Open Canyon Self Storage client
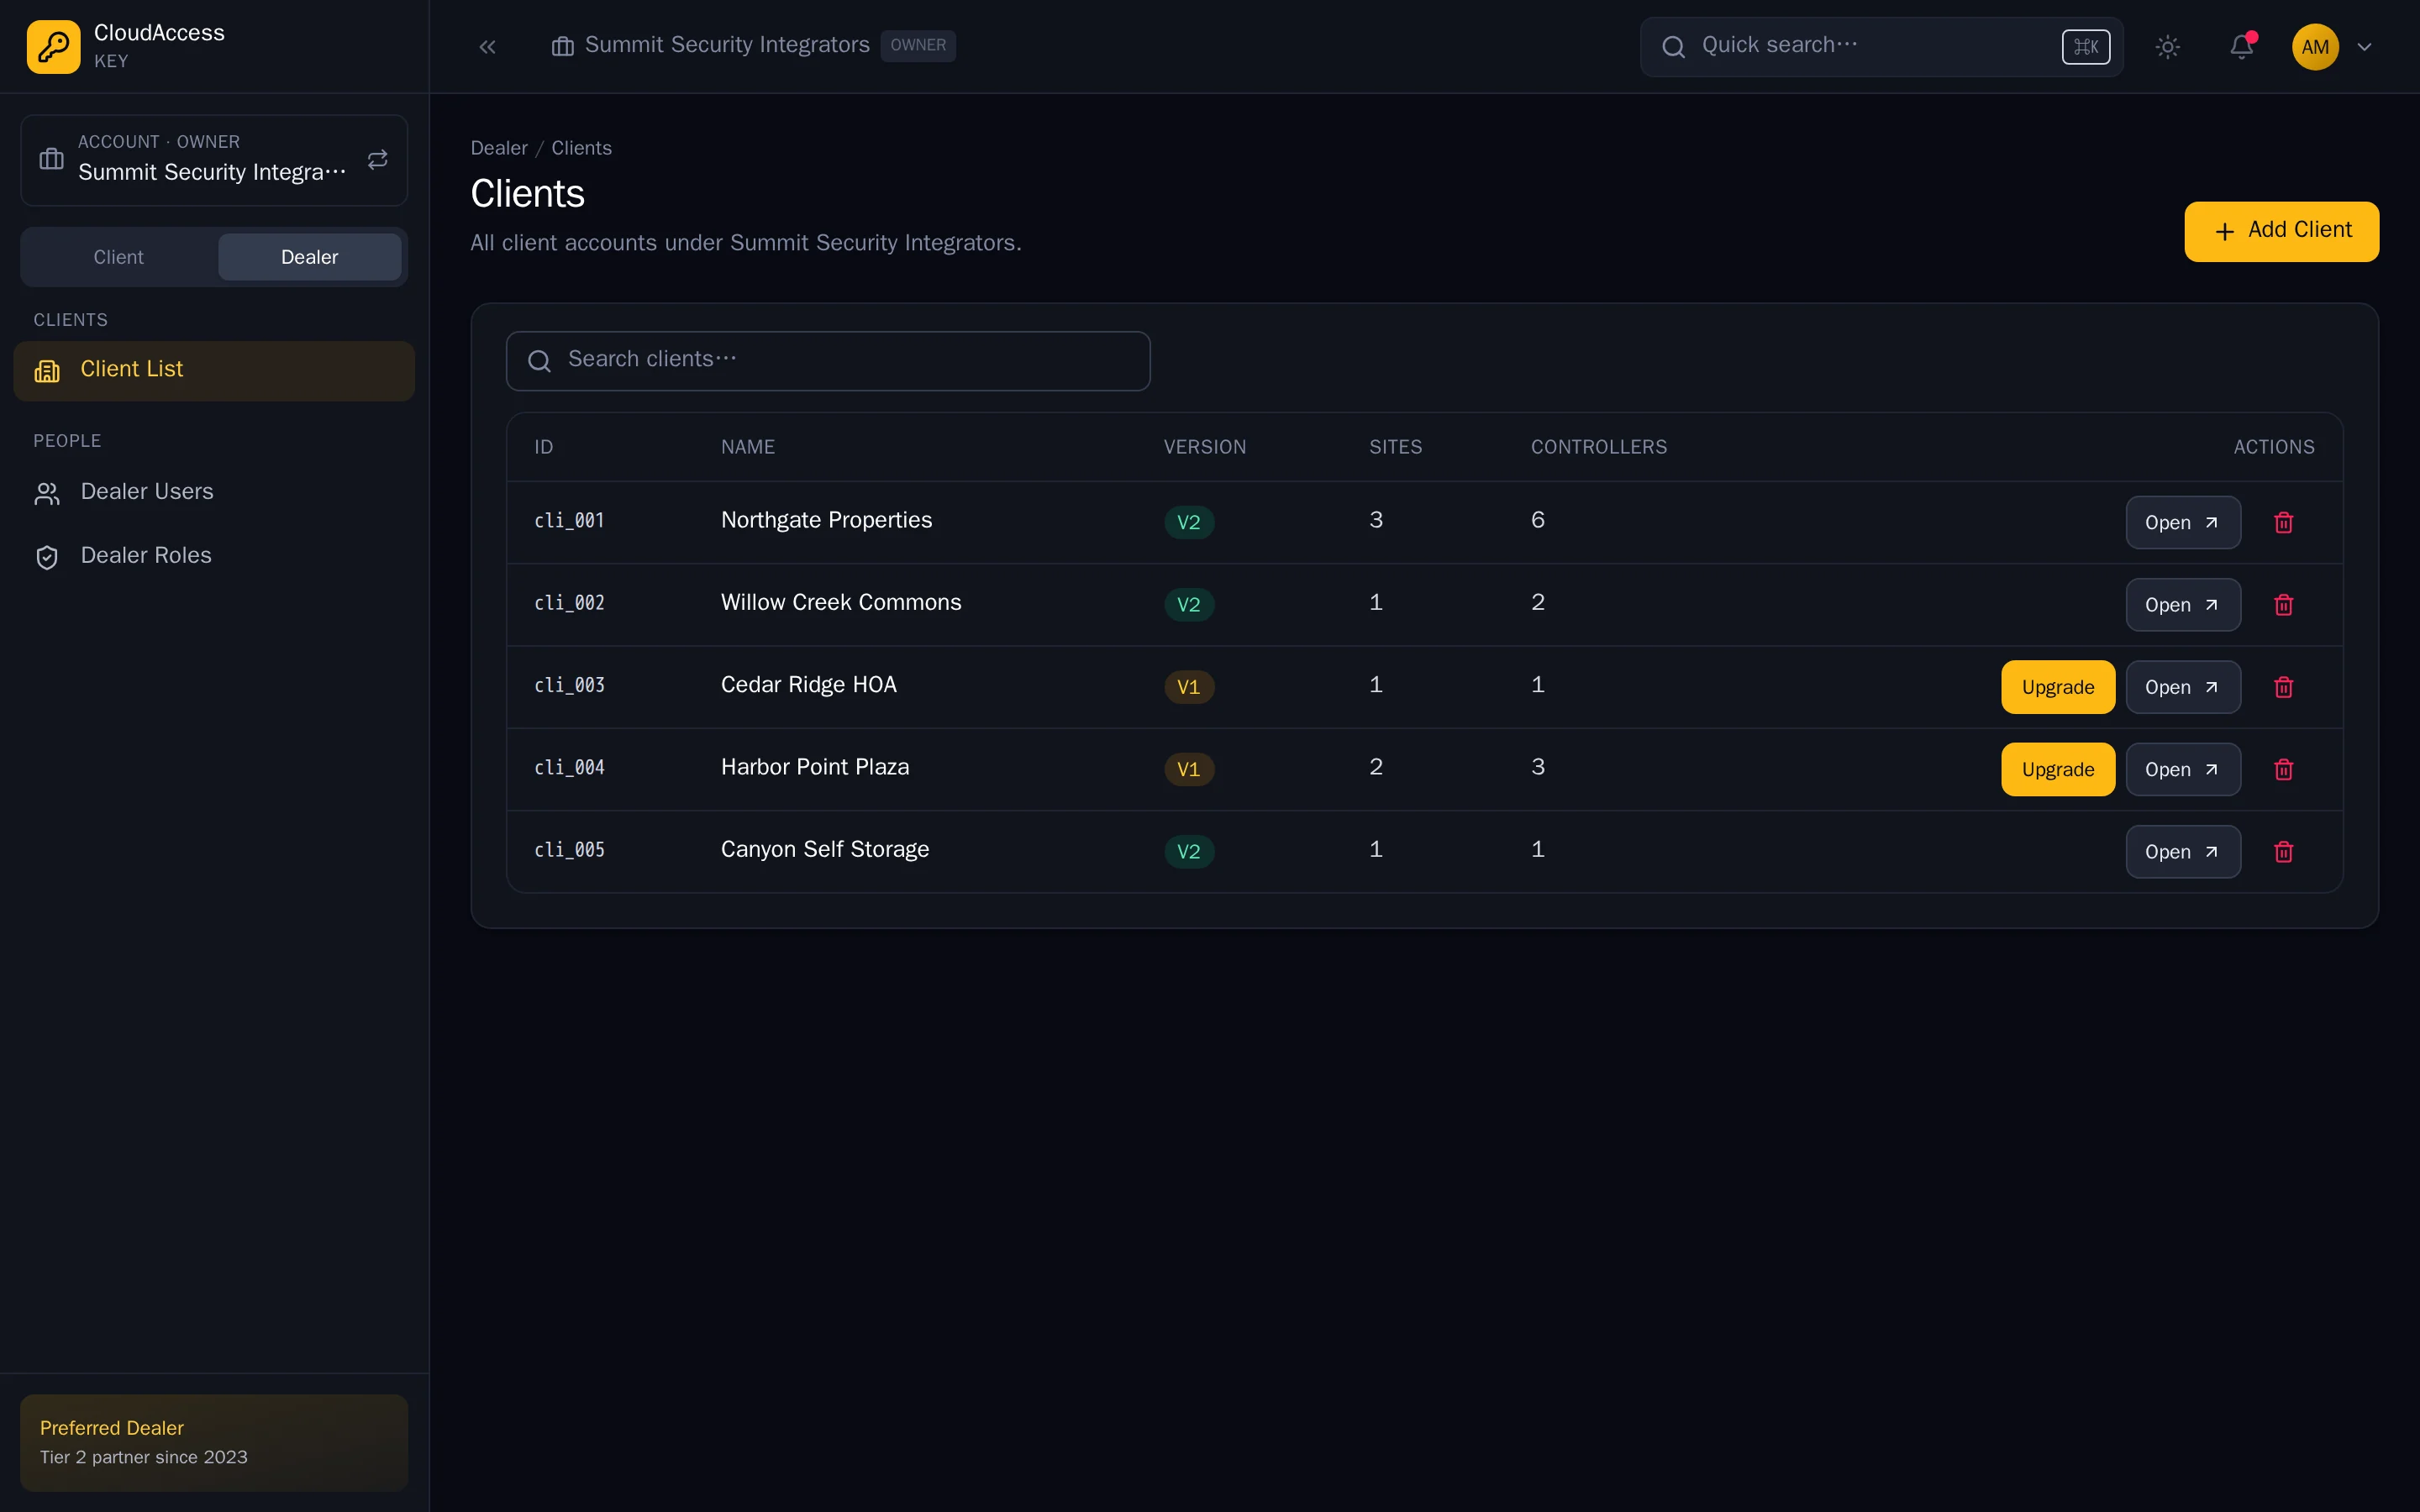This screenshot has width=2420, height=1512. pos(2182,852)
